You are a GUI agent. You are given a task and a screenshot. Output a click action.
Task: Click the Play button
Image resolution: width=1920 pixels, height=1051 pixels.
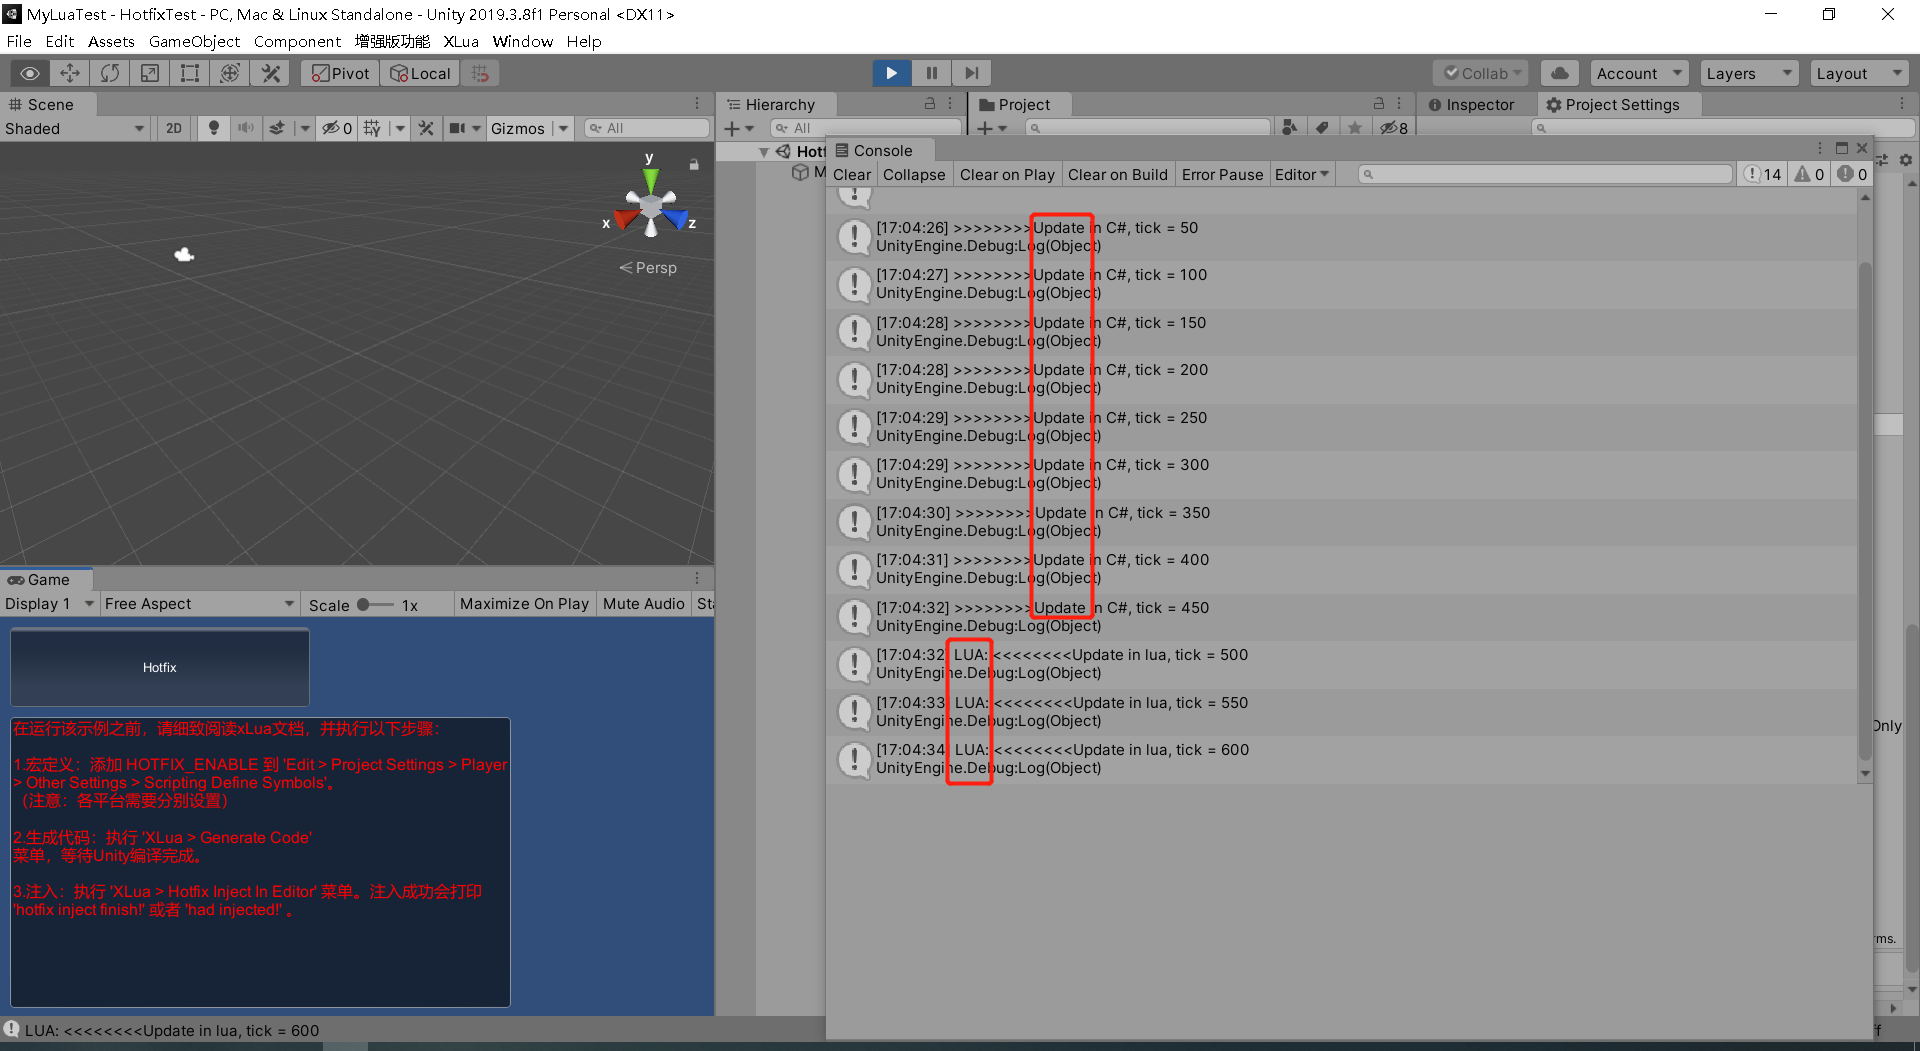(891, 73)
